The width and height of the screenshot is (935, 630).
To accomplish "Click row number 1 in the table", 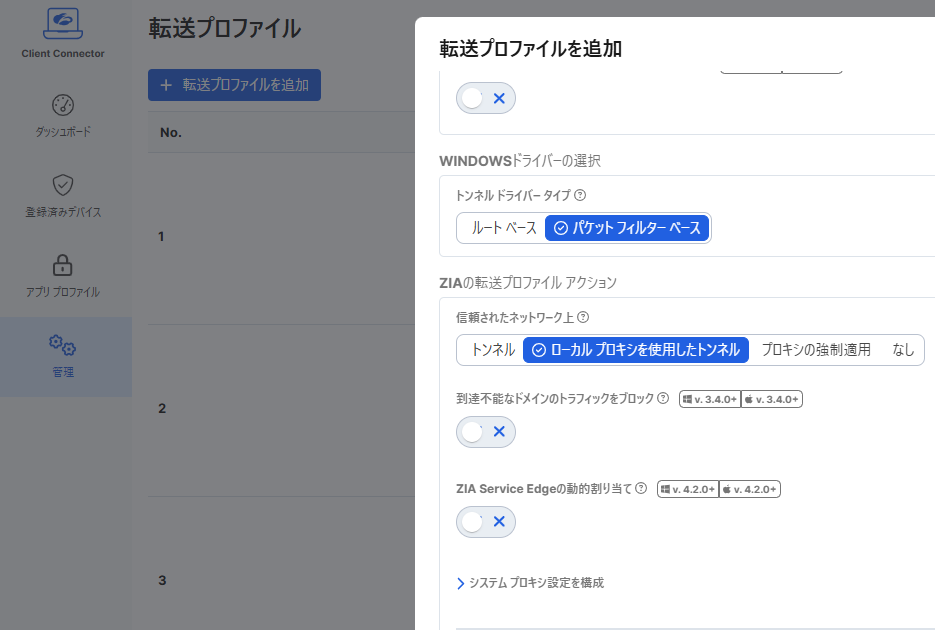I will [x=161, y=237].
